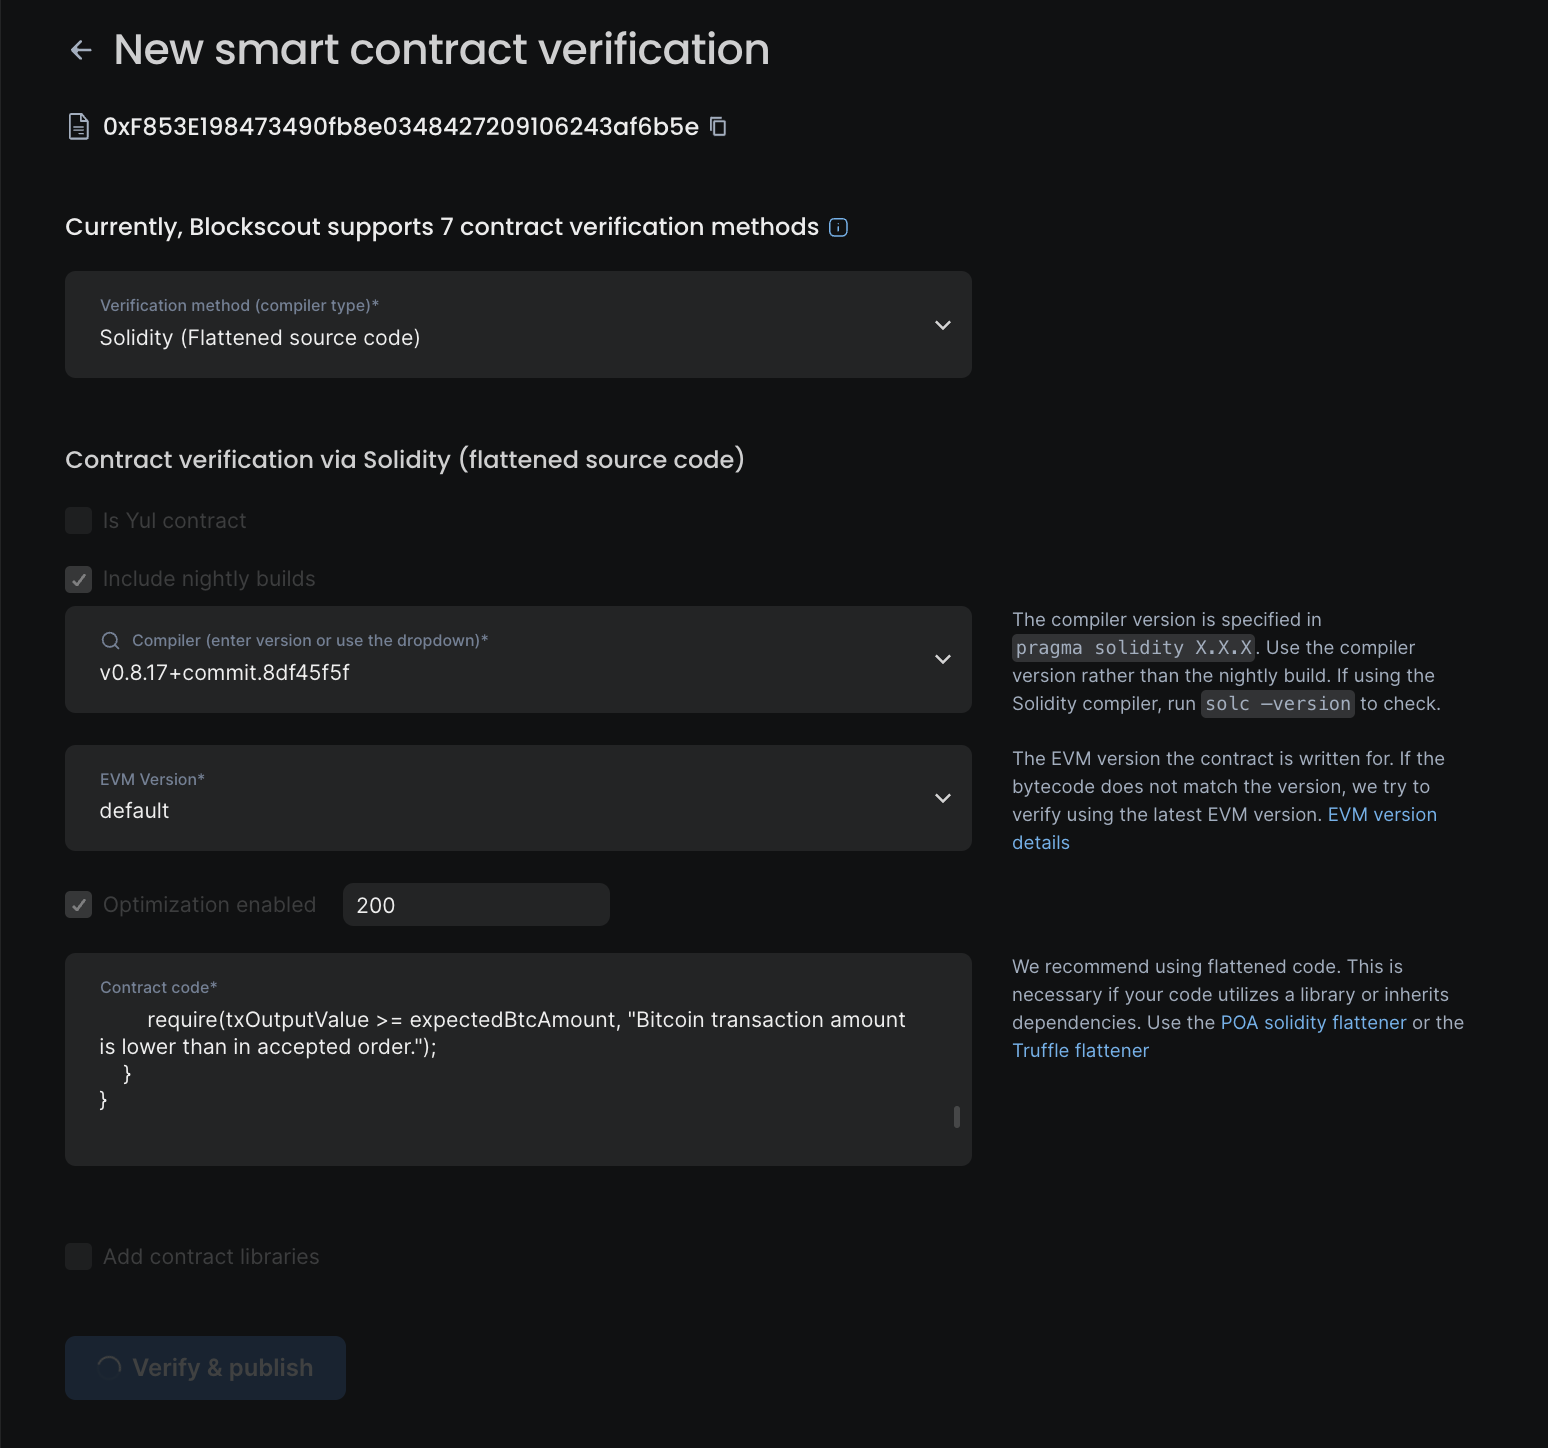
Task: Open the EVM Version dropdown
Action: [941, 798]
